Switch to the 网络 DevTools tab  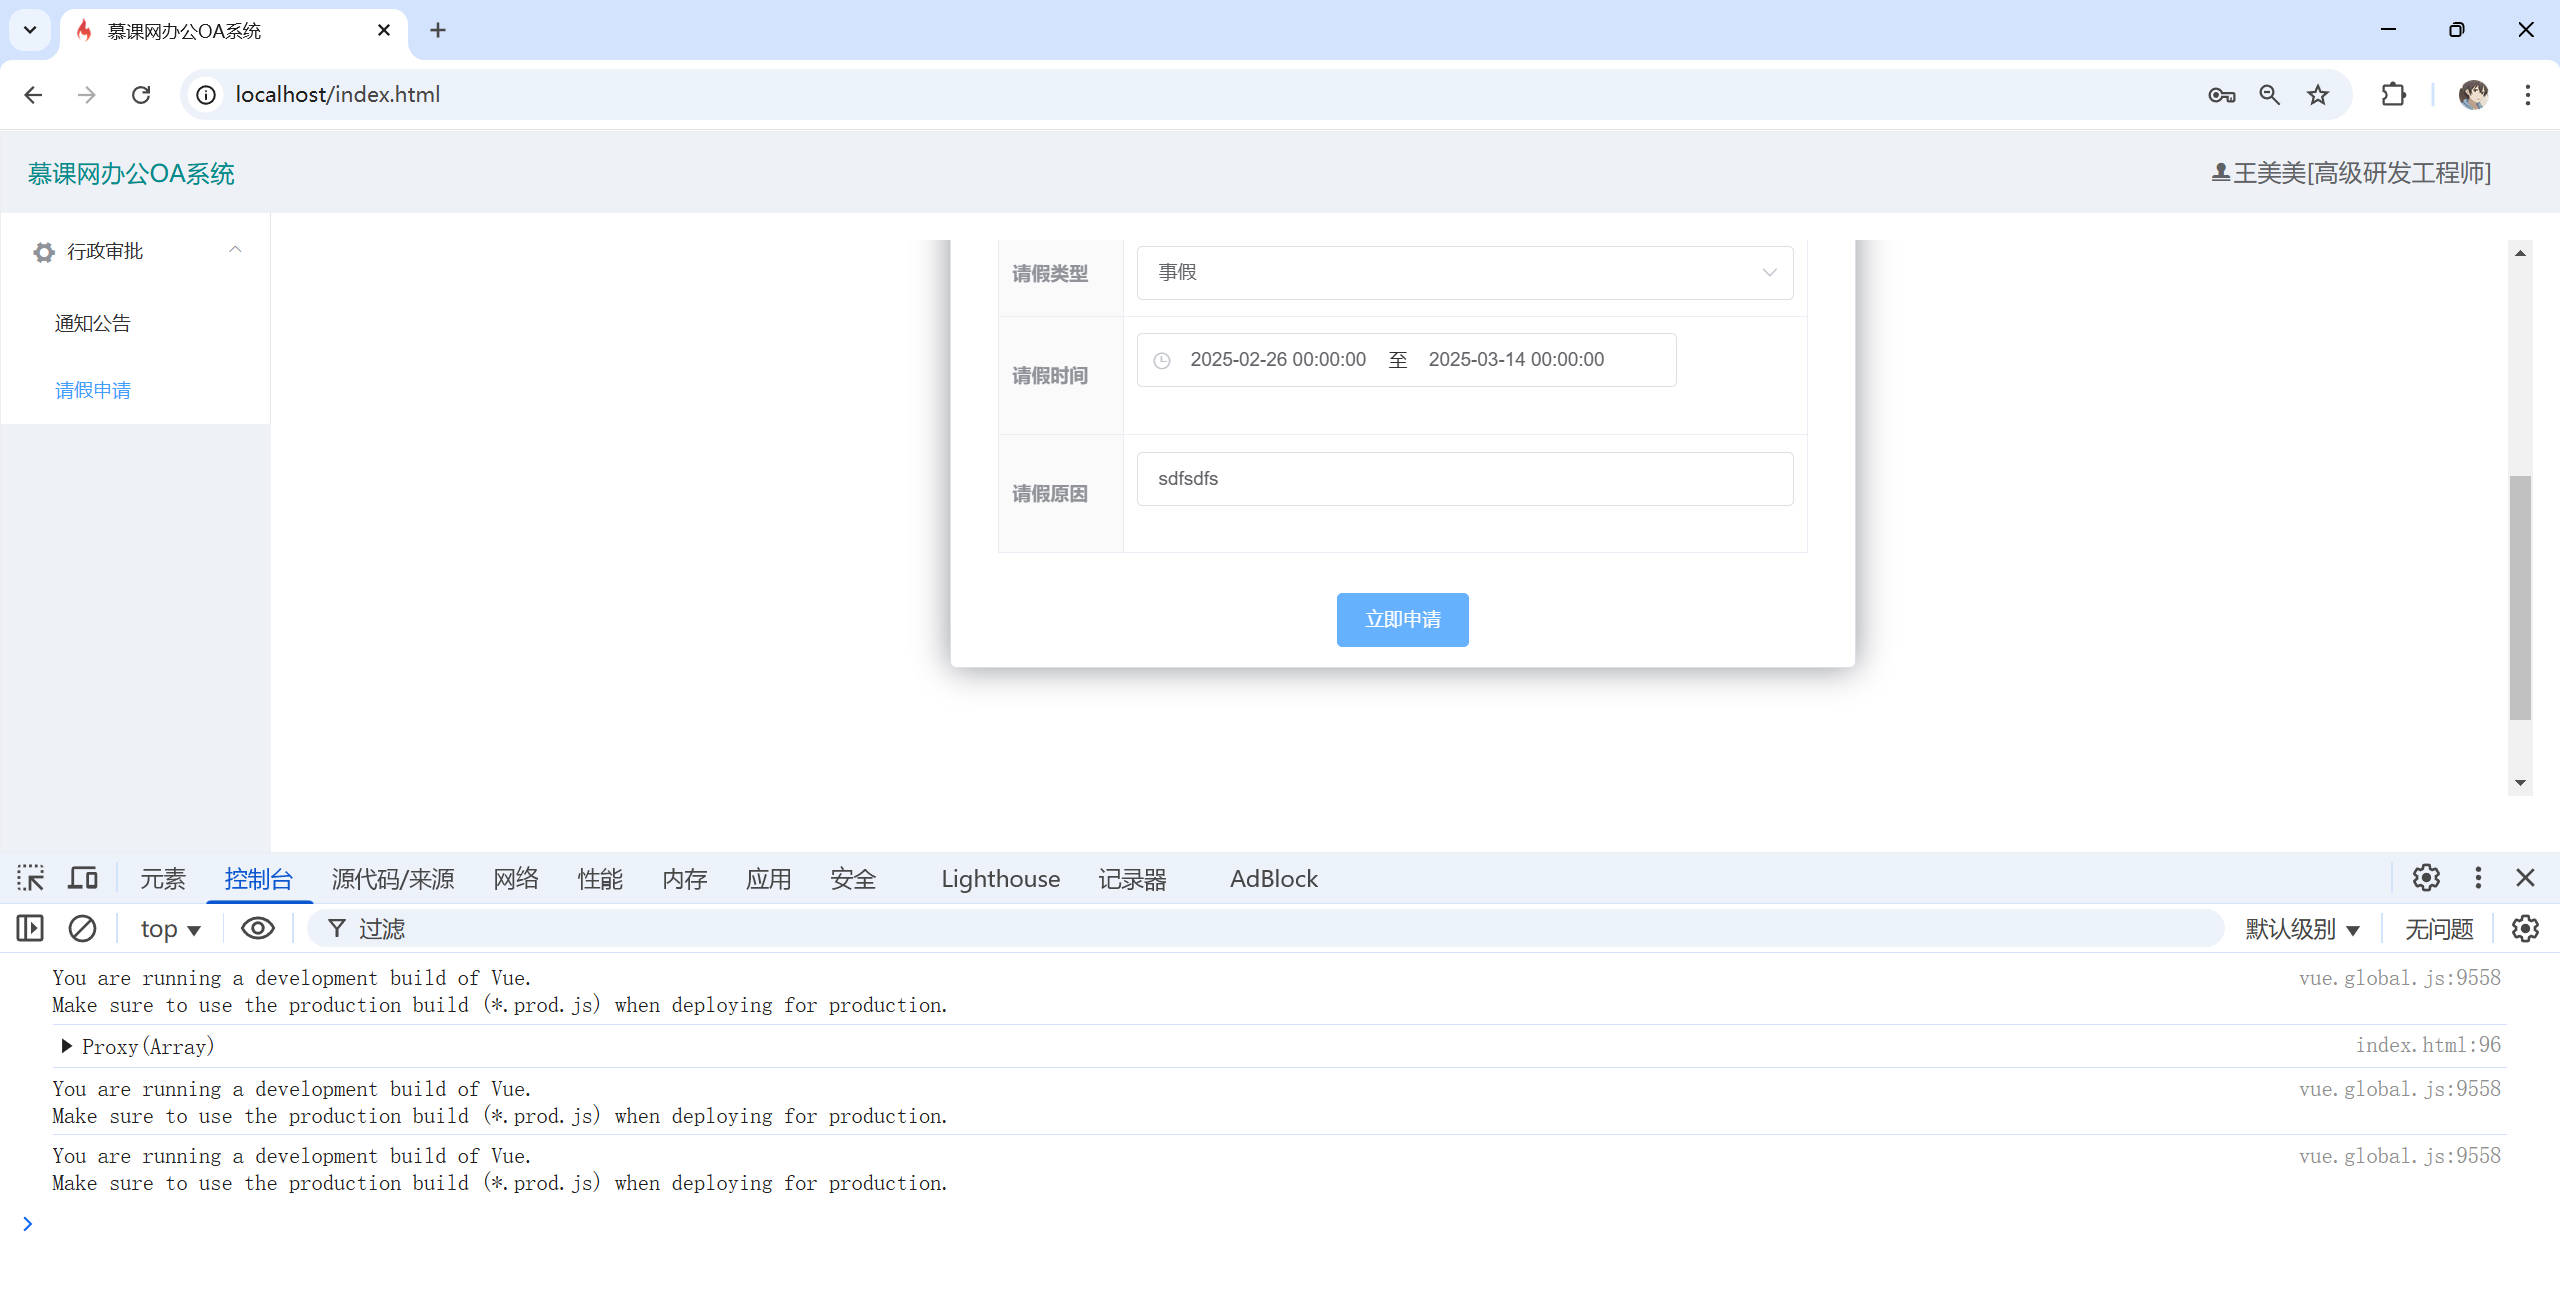515,878
